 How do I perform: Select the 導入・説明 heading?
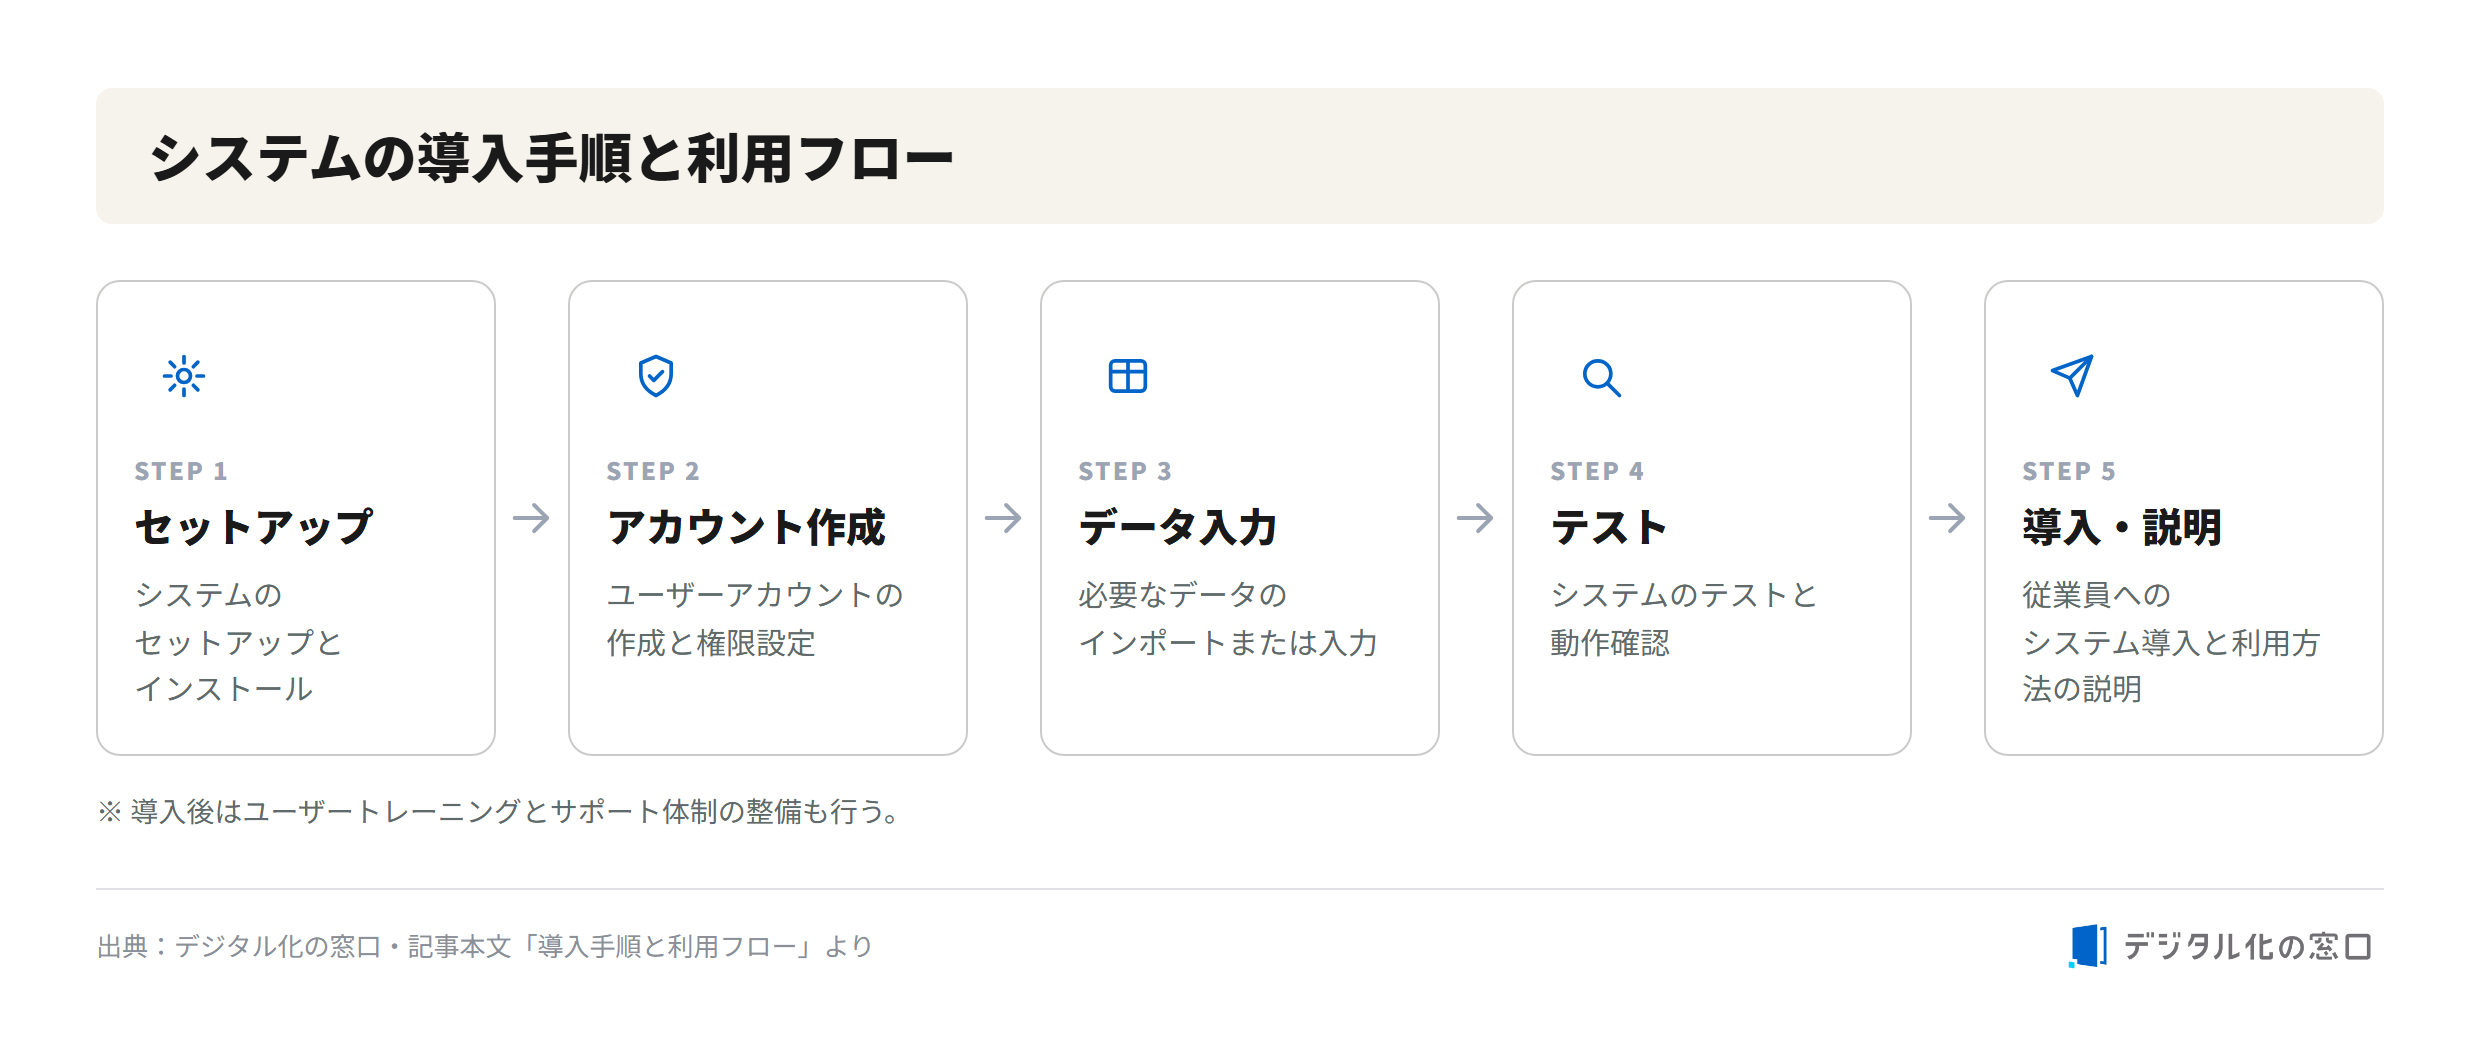[2122, 527]
